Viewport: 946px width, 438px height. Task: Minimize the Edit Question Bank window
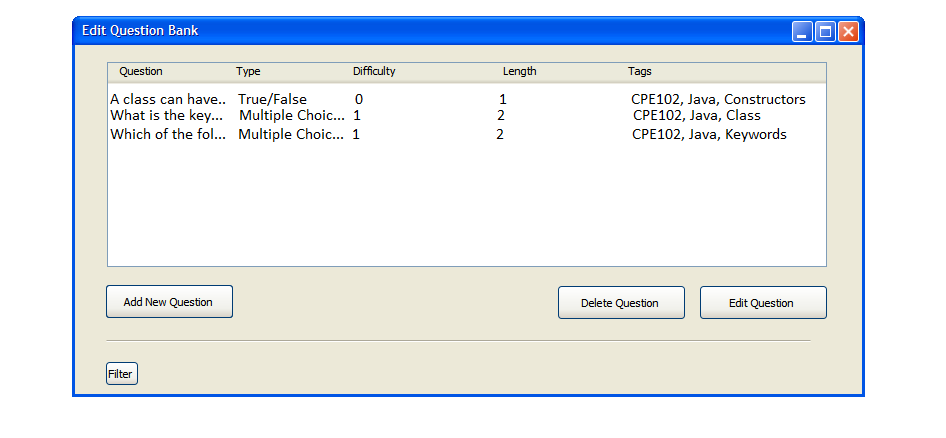802,32
